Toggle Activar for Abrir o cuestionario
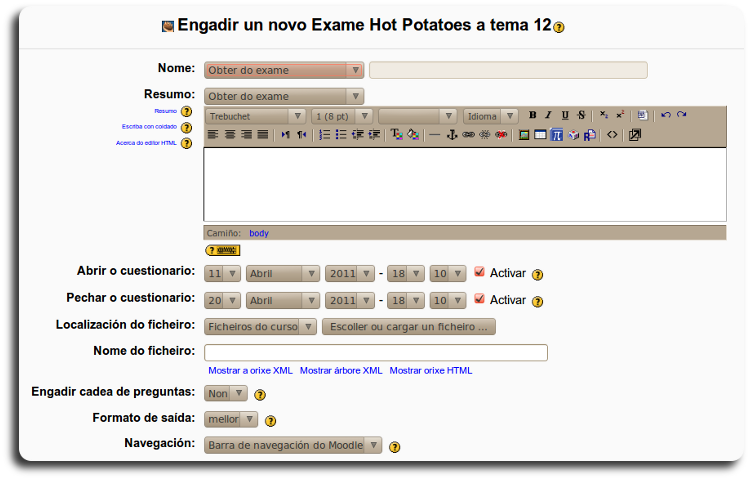Viewport: 750px width, 480px height. [479, 272]
